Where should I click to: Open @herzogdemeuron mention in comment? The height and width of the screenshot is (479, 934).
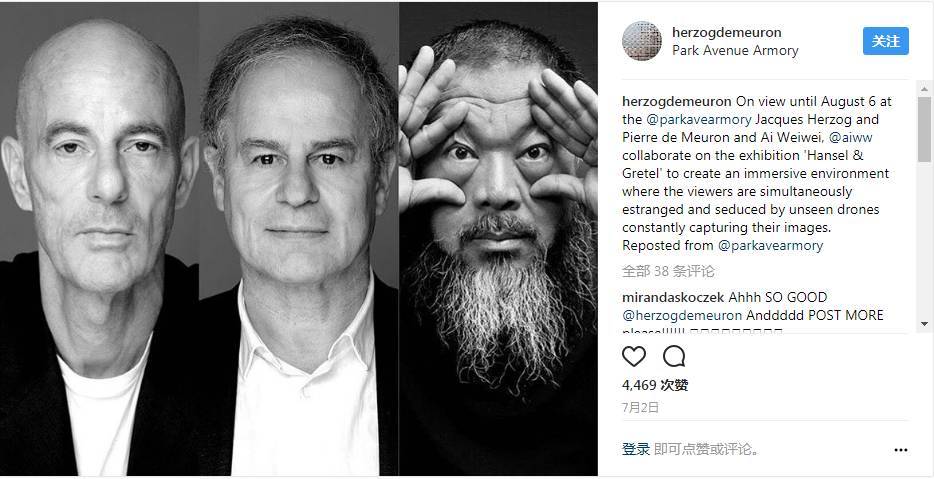(682, 315)
